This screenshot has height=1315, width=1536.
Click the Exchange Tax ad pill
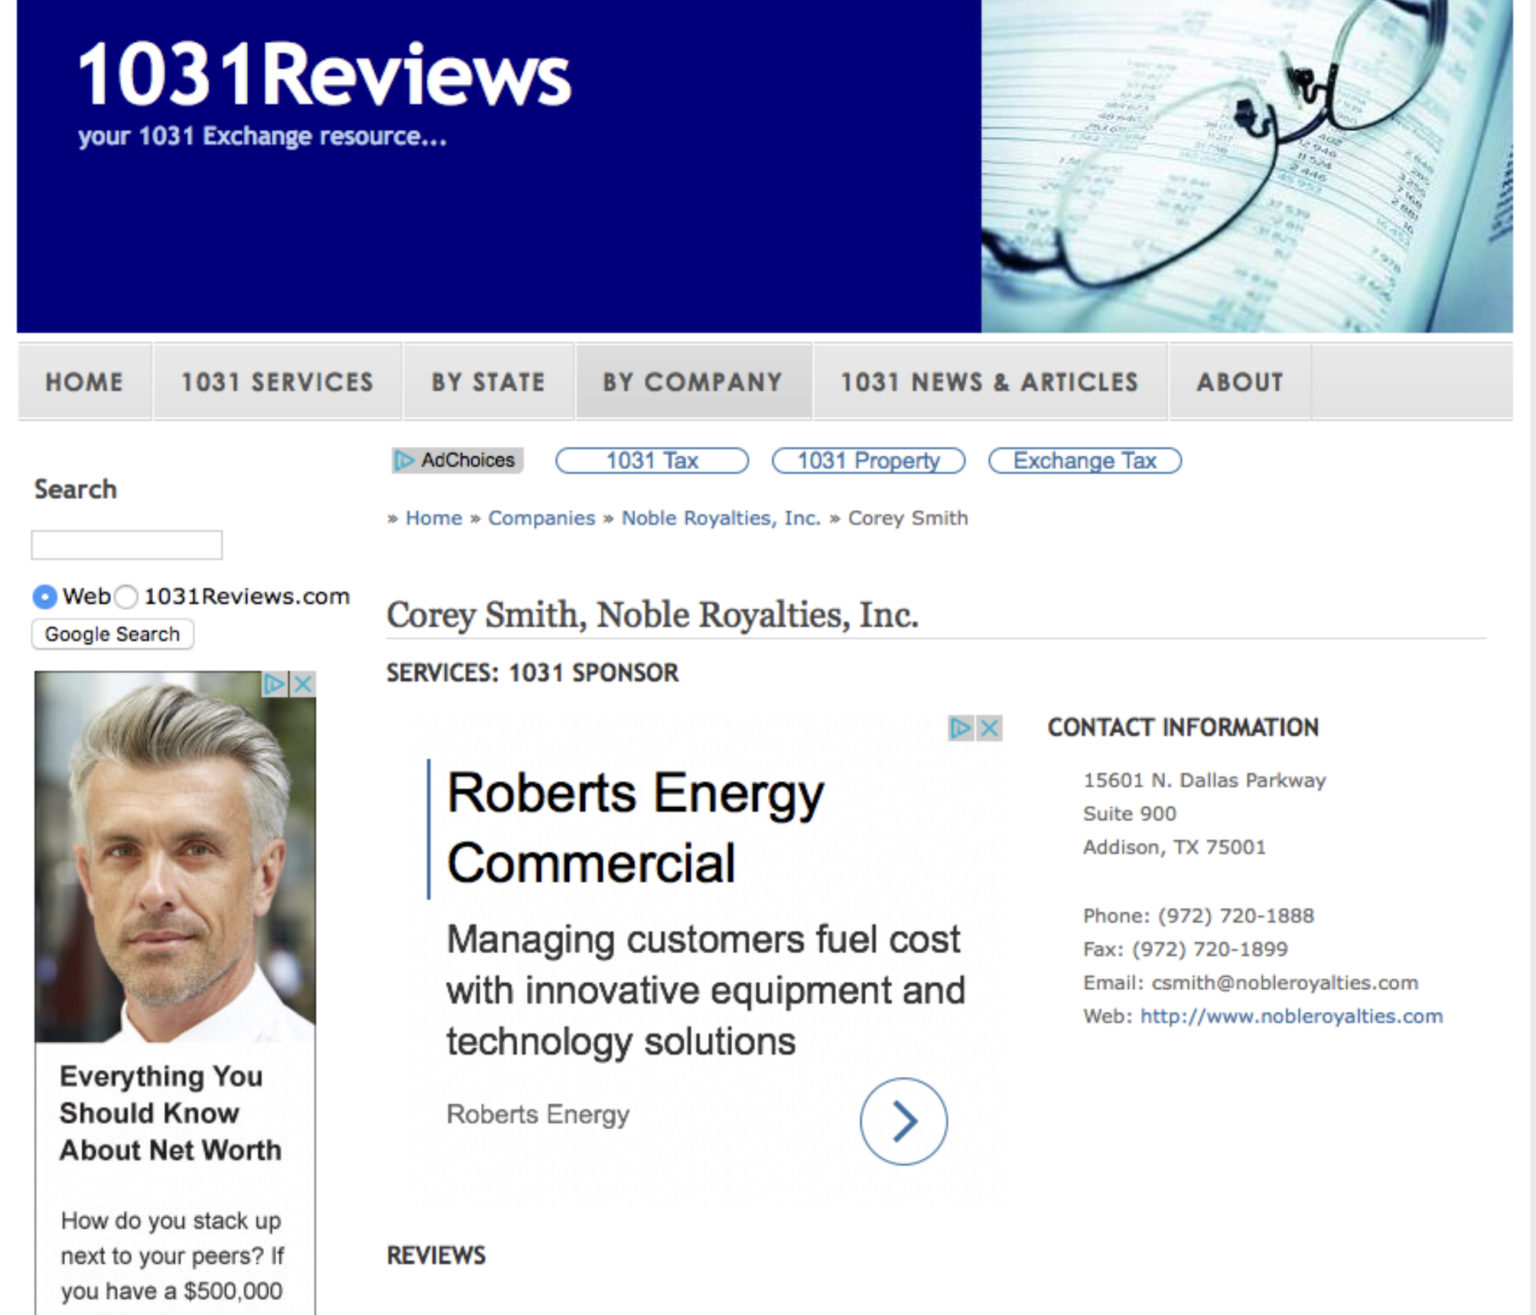[1084, 461]
